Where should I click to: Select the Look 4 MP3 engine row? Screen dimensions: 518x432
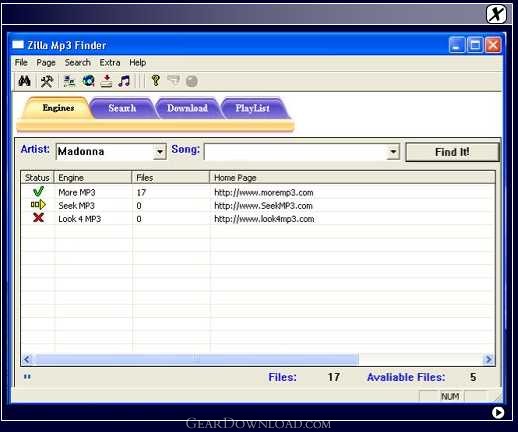click(x=258, y=219)
